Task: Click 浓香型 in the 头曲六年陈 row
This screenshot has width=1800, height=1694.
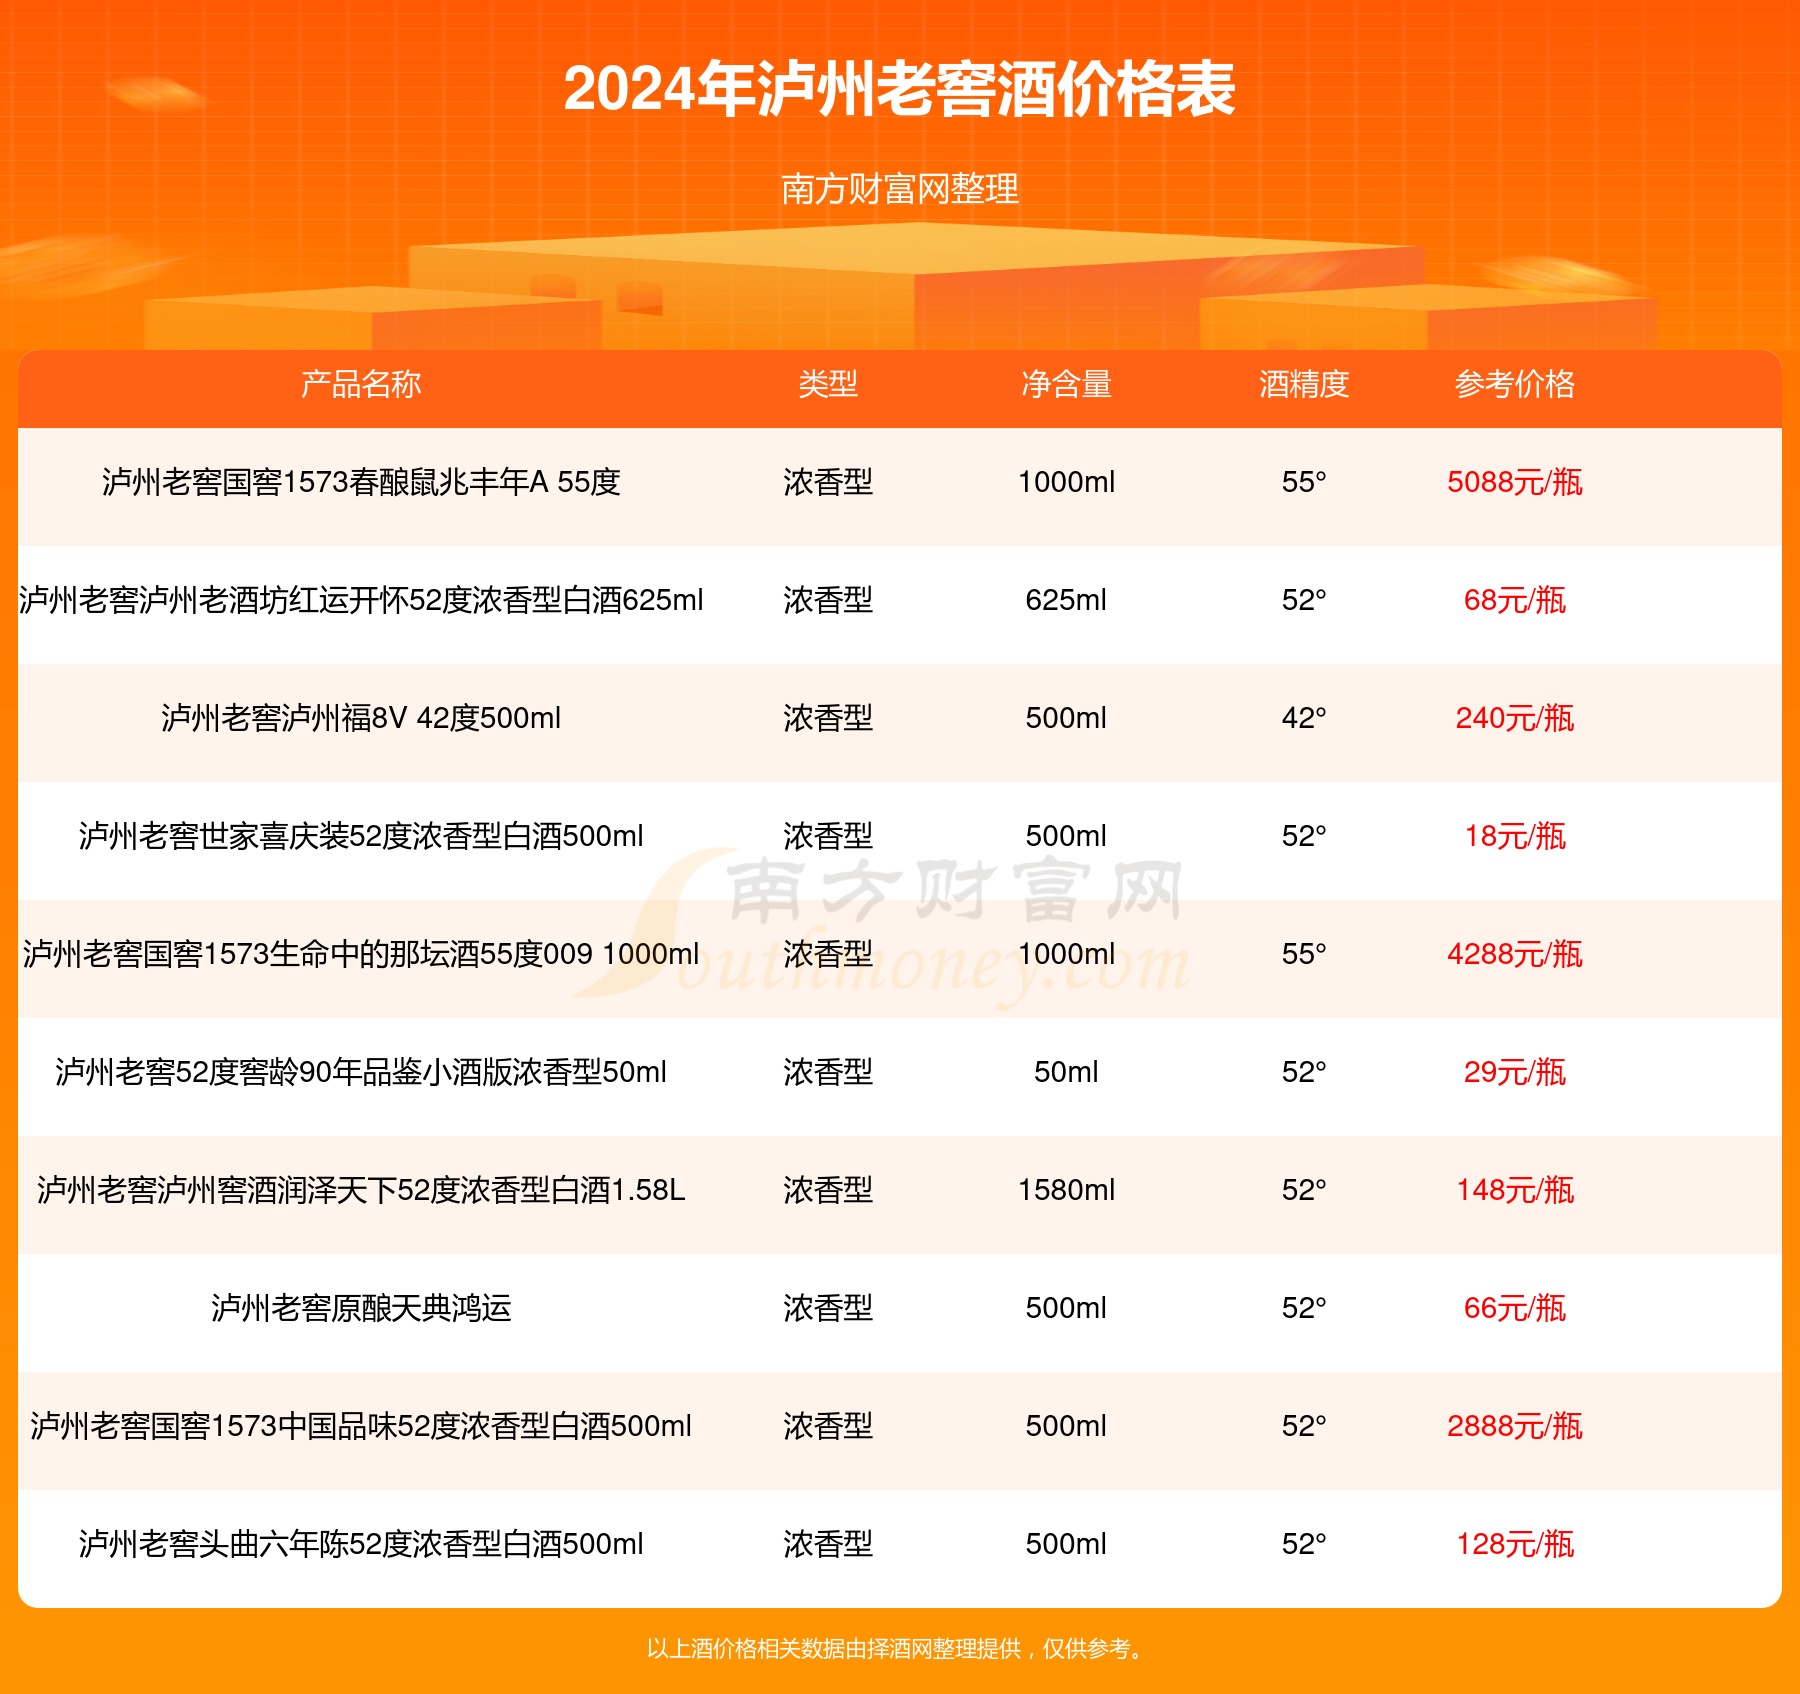Action: [x=828, y=1544]
